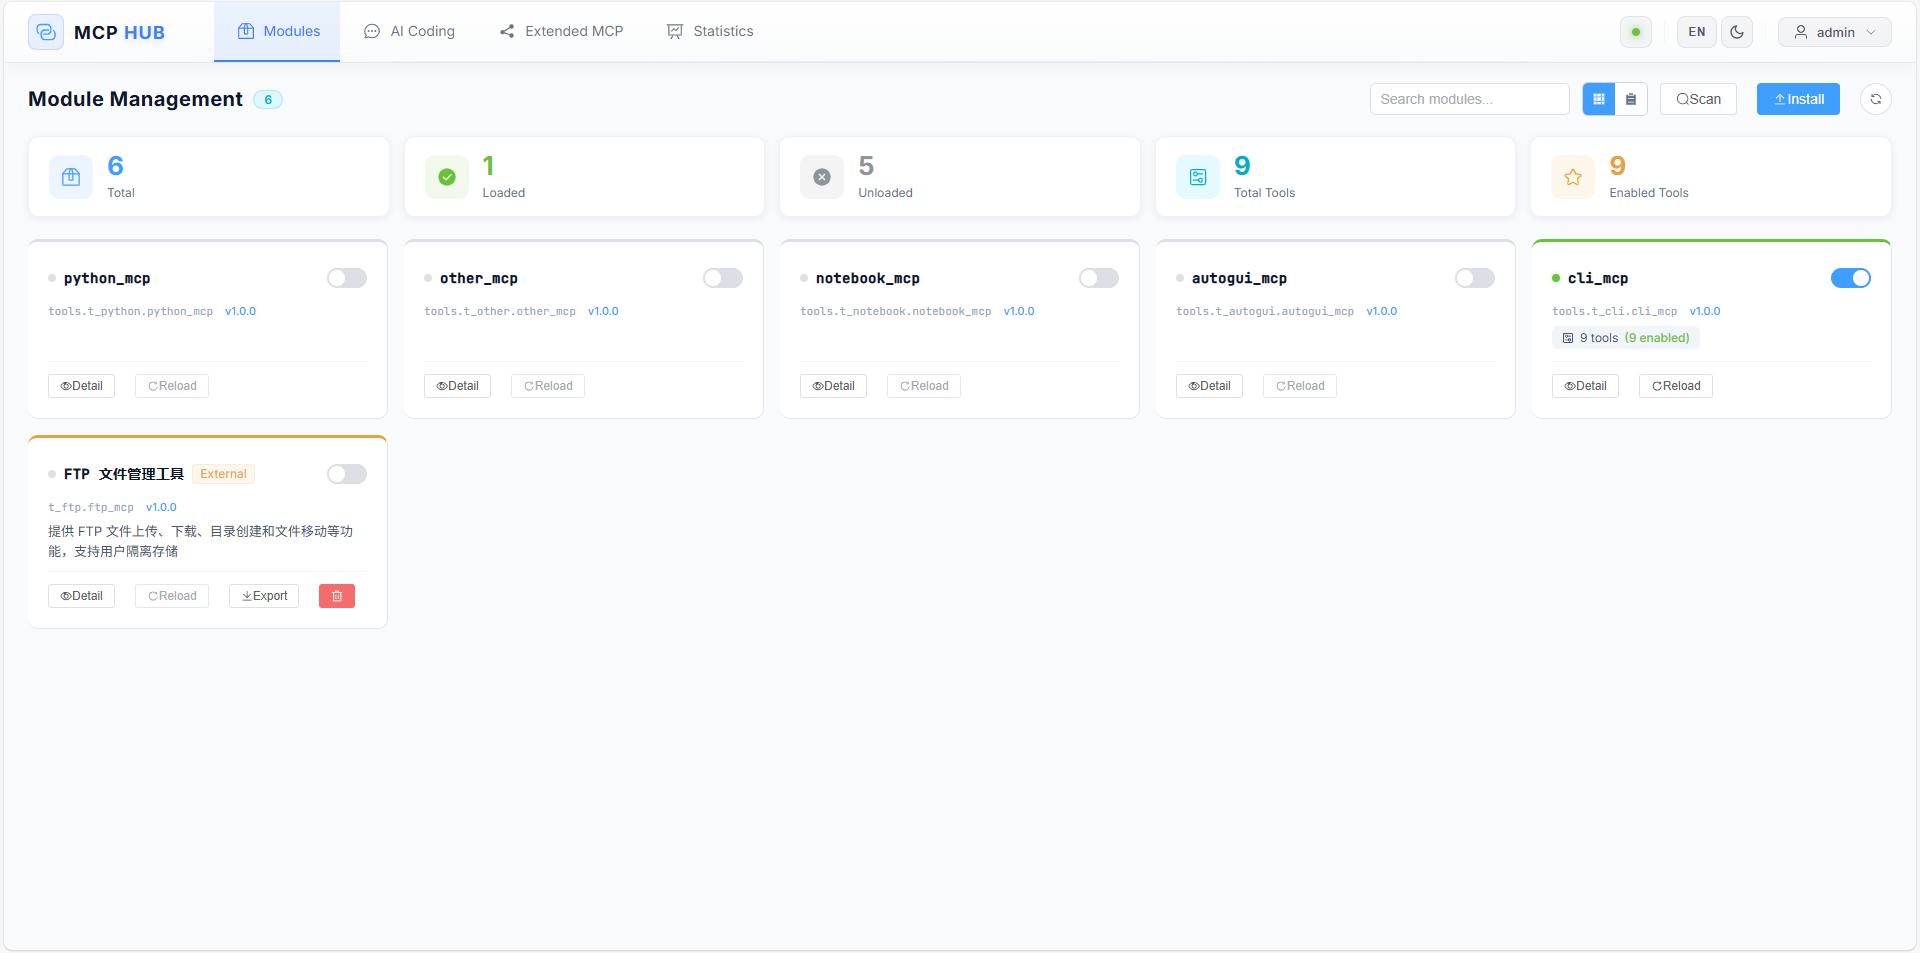
Task: Delete the FTP module with trash icon
Action: click(x=337, y=596)
